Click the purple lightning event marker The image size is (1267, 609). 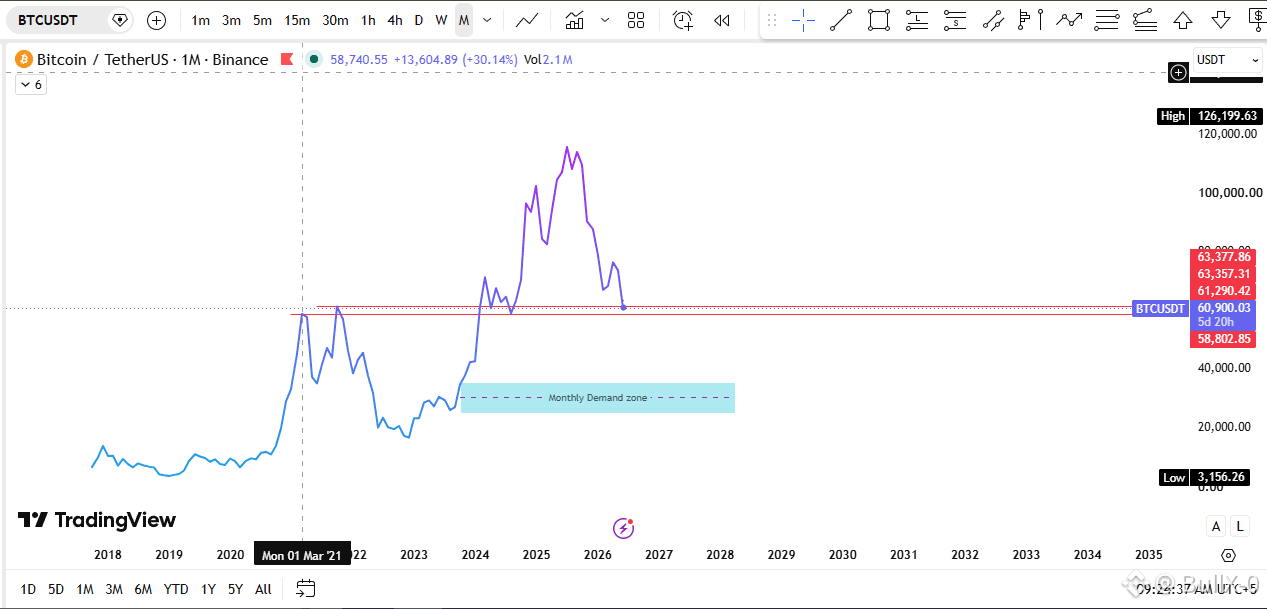624,528
